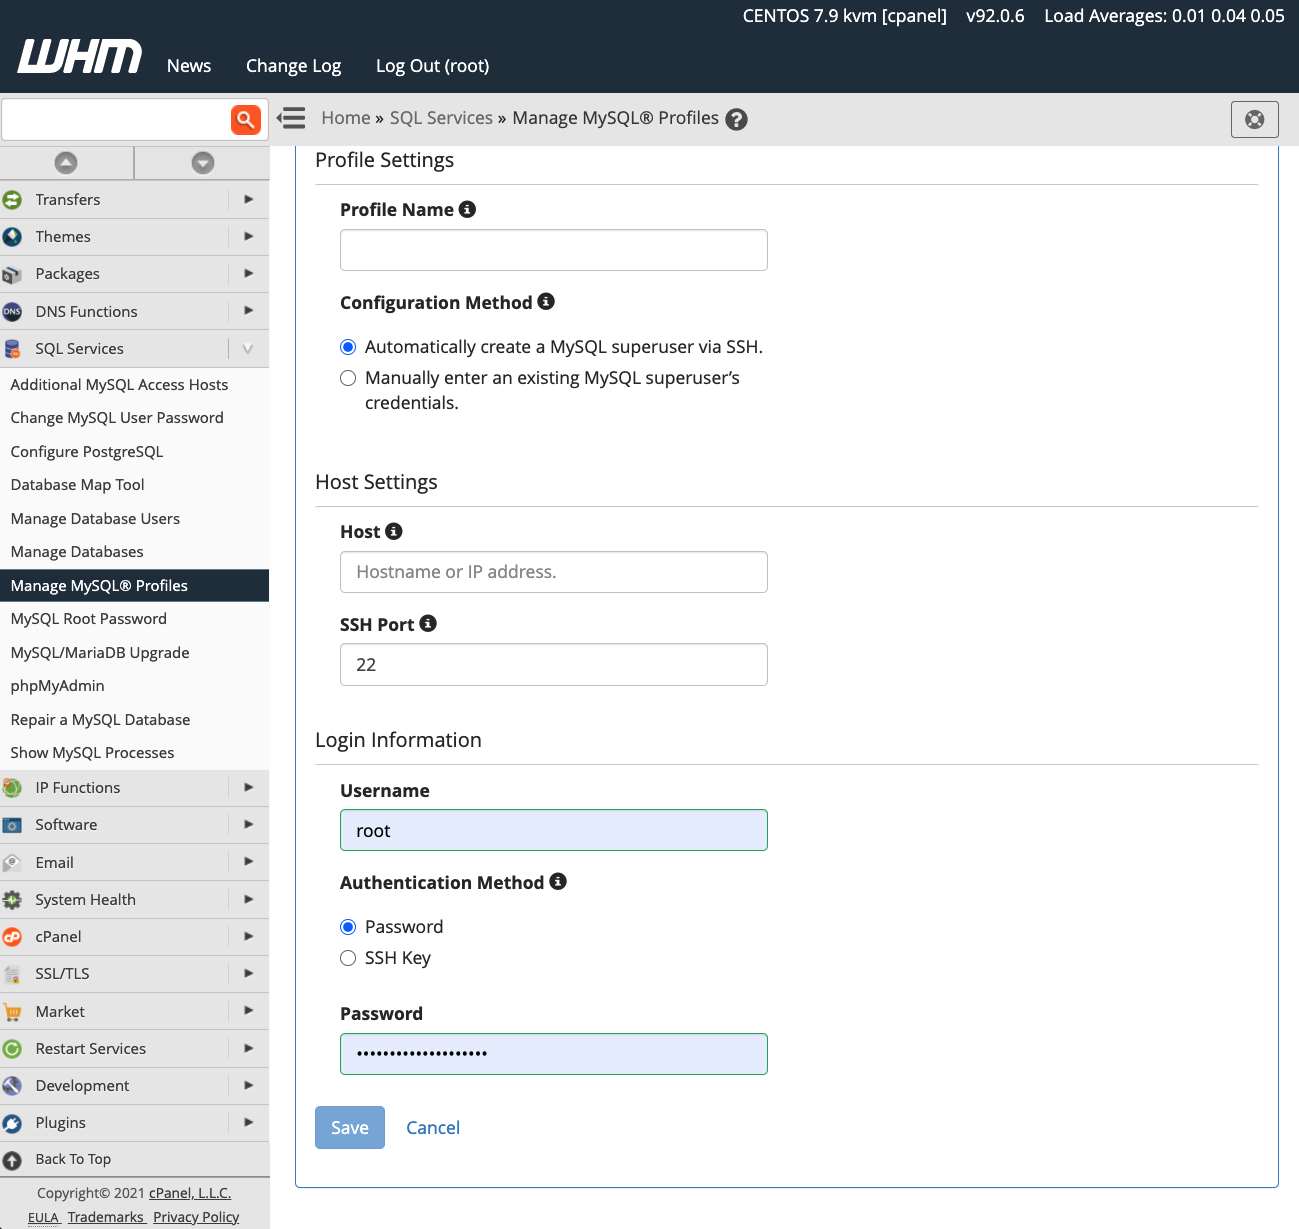The image size is (1299, 1229).
Task: Open the Change Log page
Action: click(293, 65)
